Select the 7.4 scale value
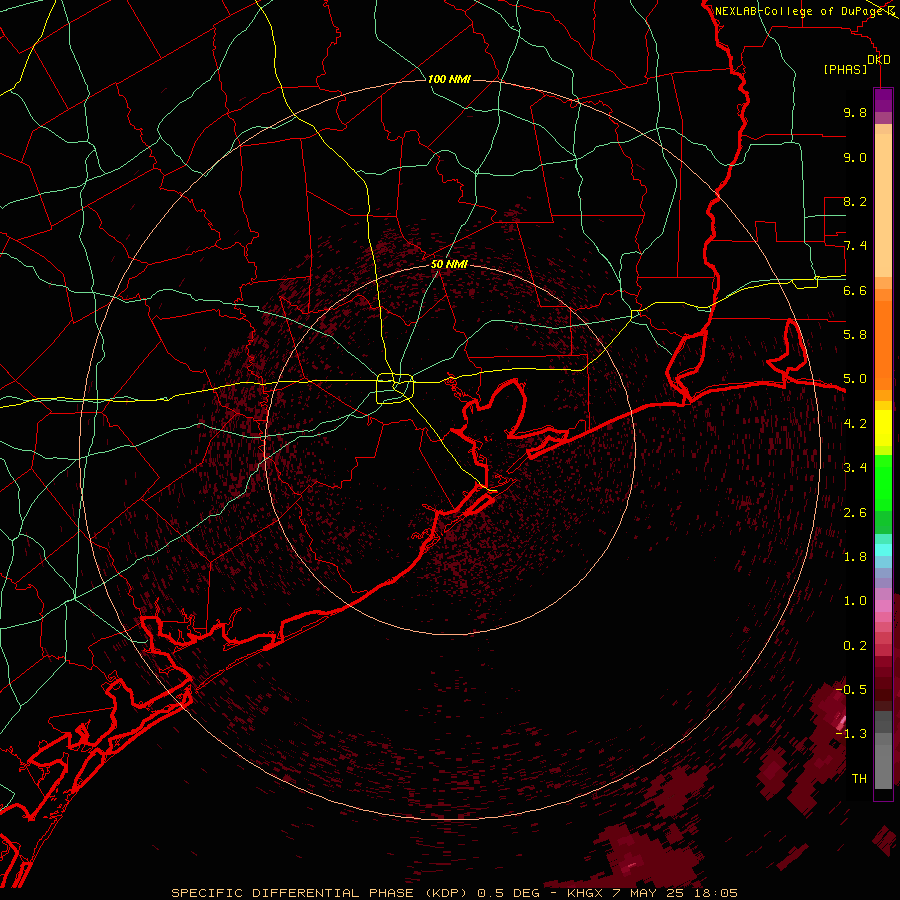 click(855, 246)
